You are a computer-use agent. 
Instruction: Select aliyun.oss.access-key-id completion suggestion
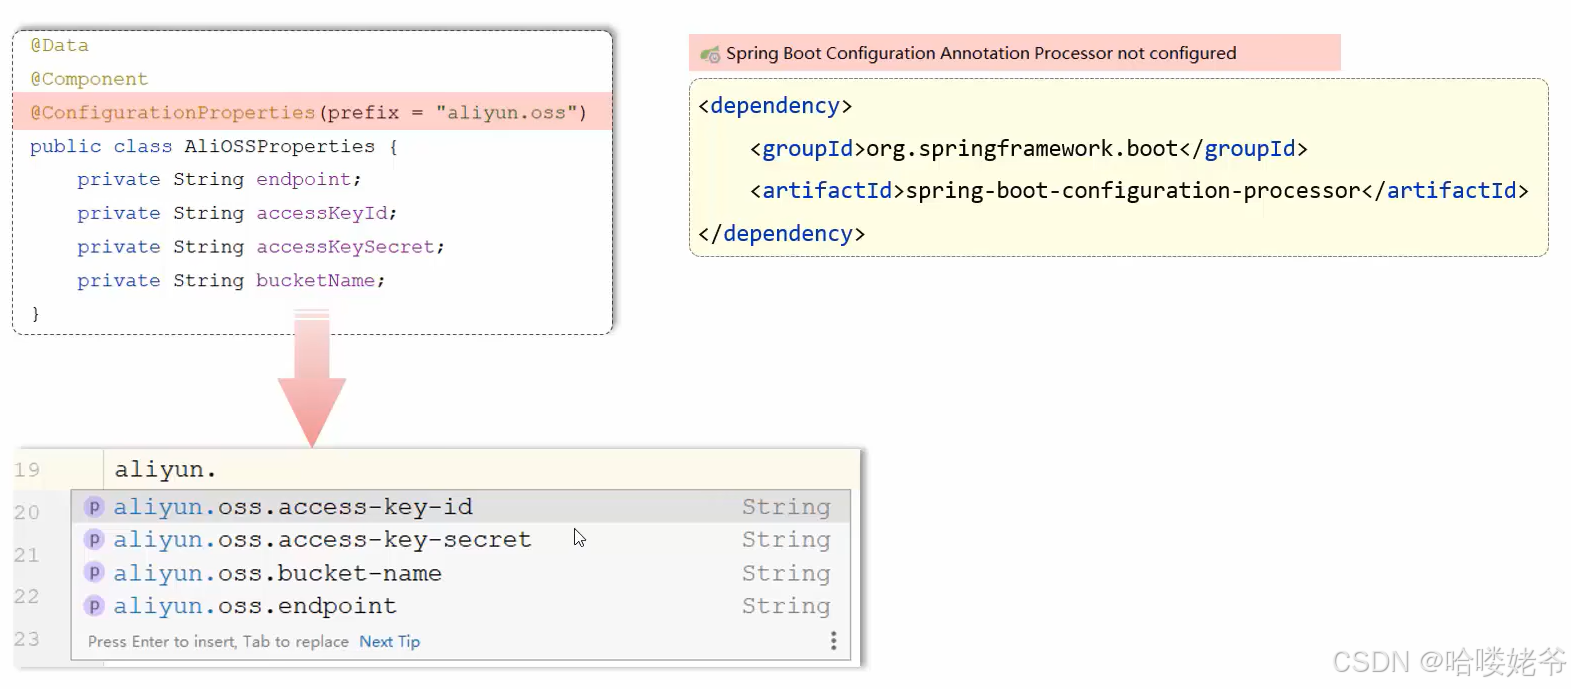pos(461,507)
